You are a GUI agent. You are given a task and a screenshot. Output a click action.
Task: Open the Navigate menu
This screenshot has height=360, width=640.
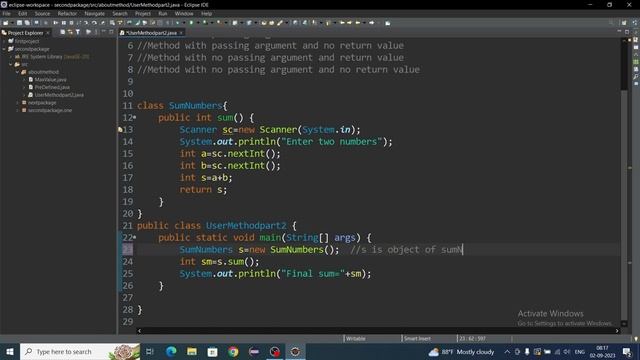tap(95, 13)
